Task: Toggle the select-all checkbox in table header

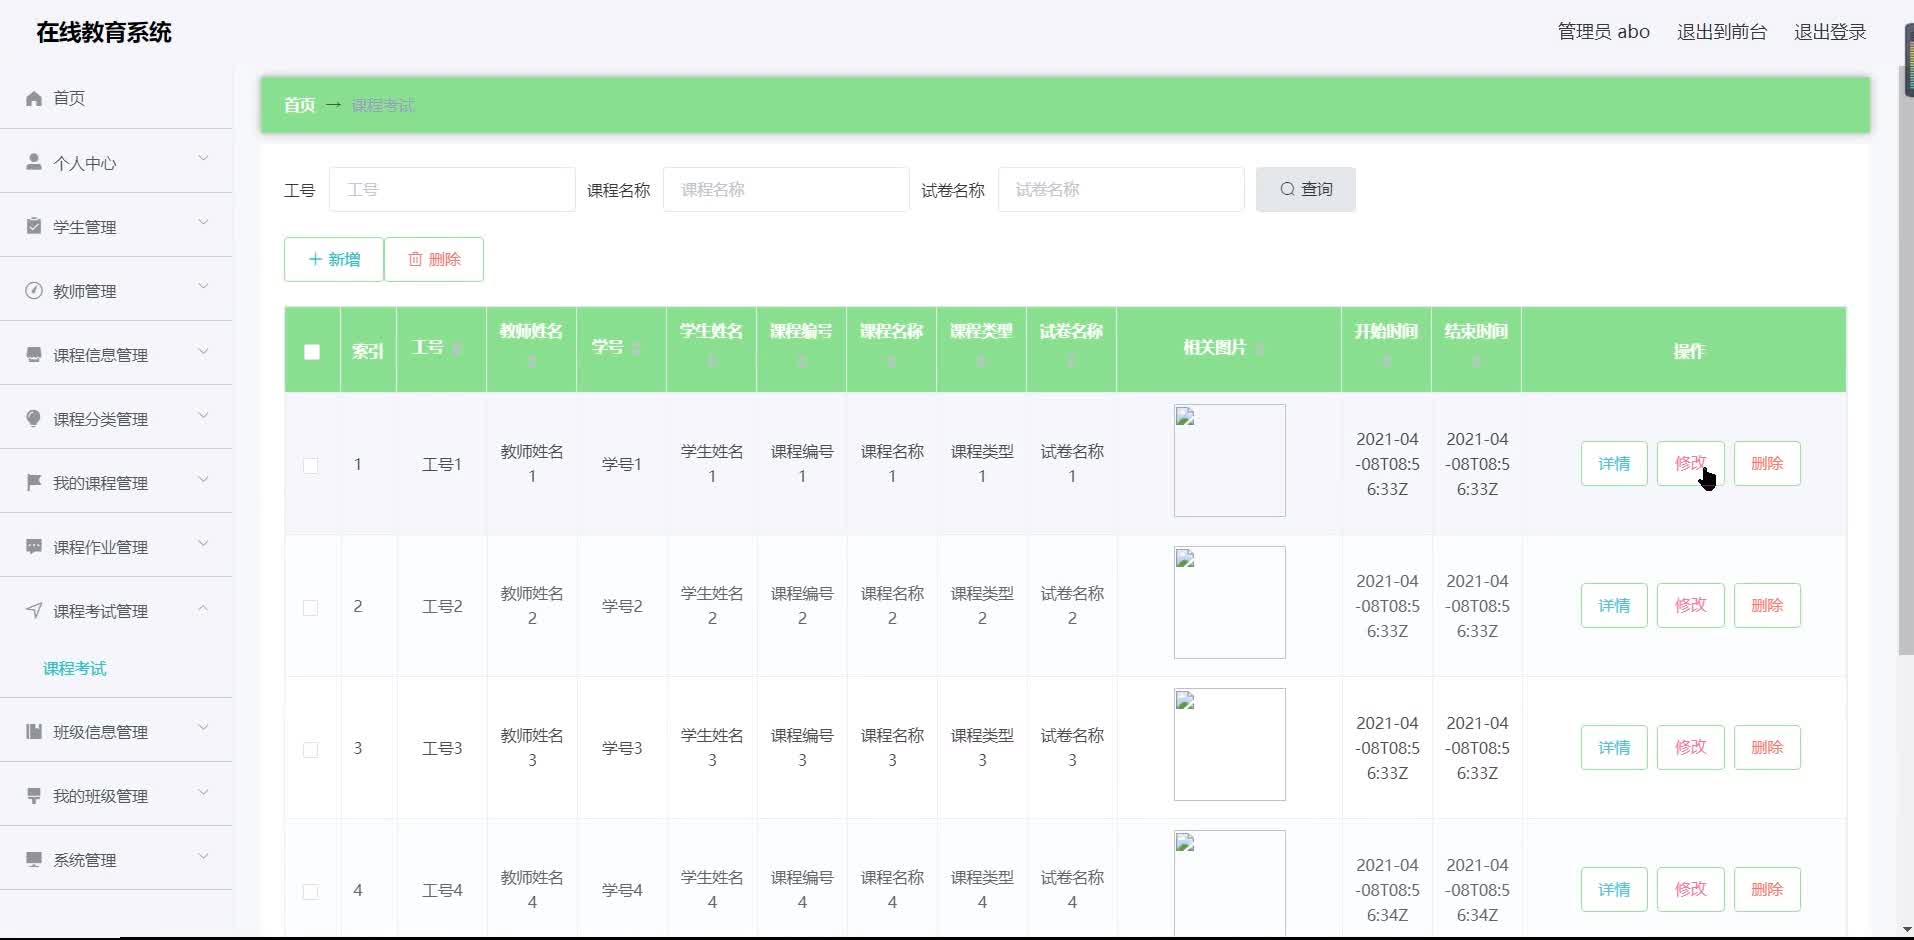Action: click(x=312, y=351)
